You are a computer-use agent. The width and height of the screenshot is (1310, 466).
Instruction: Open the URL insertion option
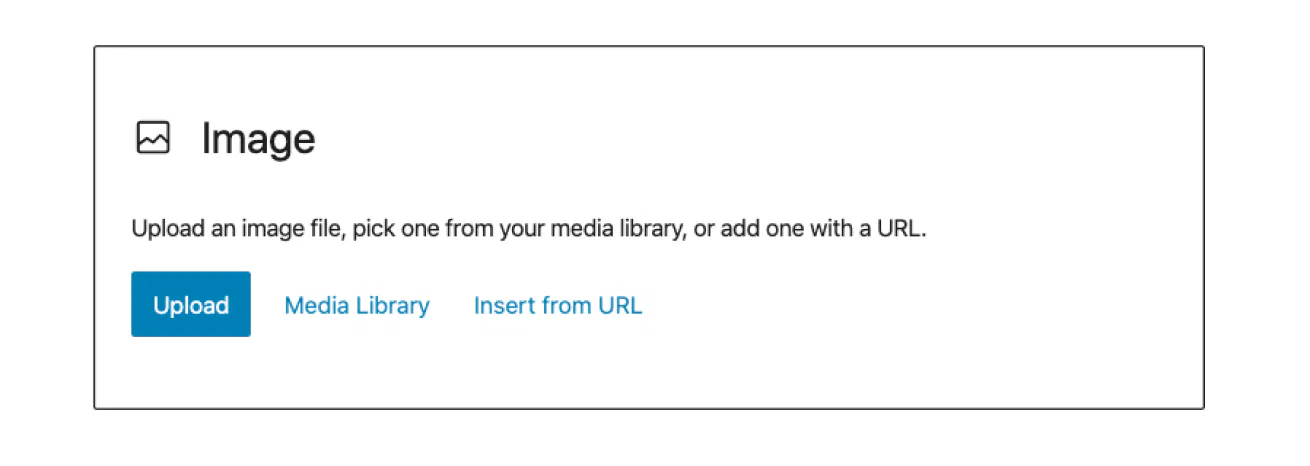[558, 305]
